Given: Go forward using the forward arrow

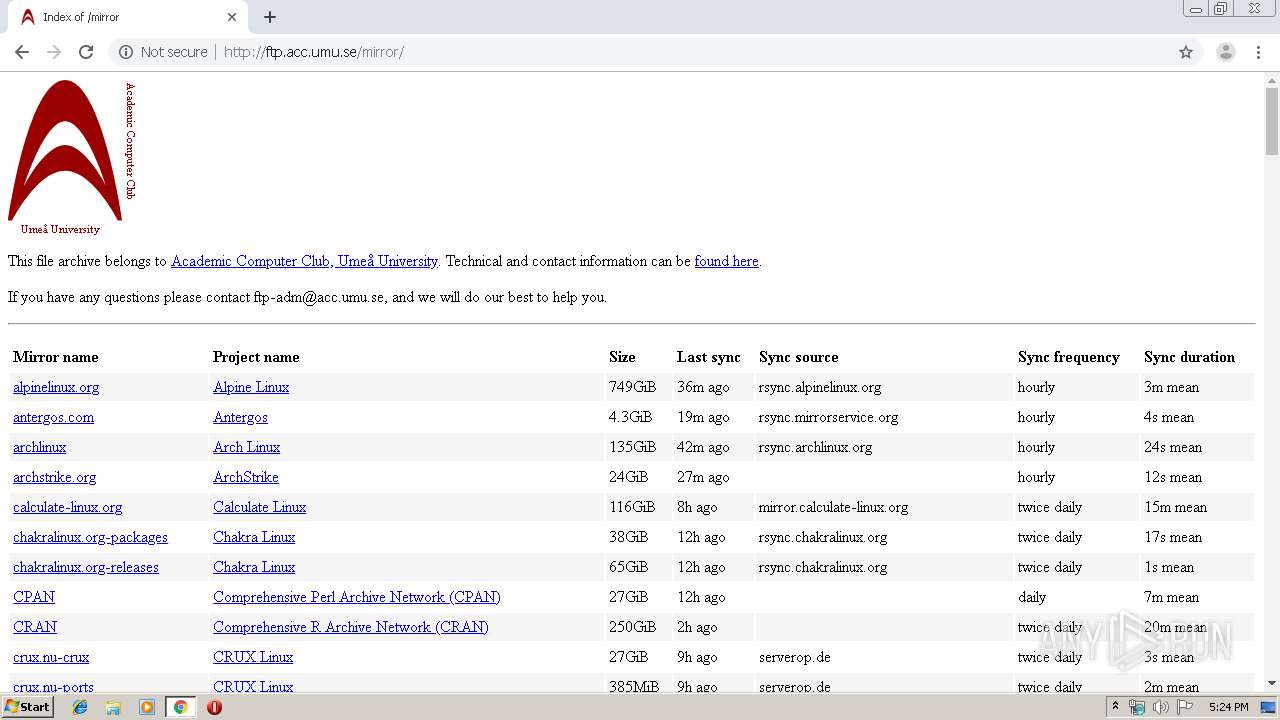Looking at the screenshot, I should coord(54,52).
